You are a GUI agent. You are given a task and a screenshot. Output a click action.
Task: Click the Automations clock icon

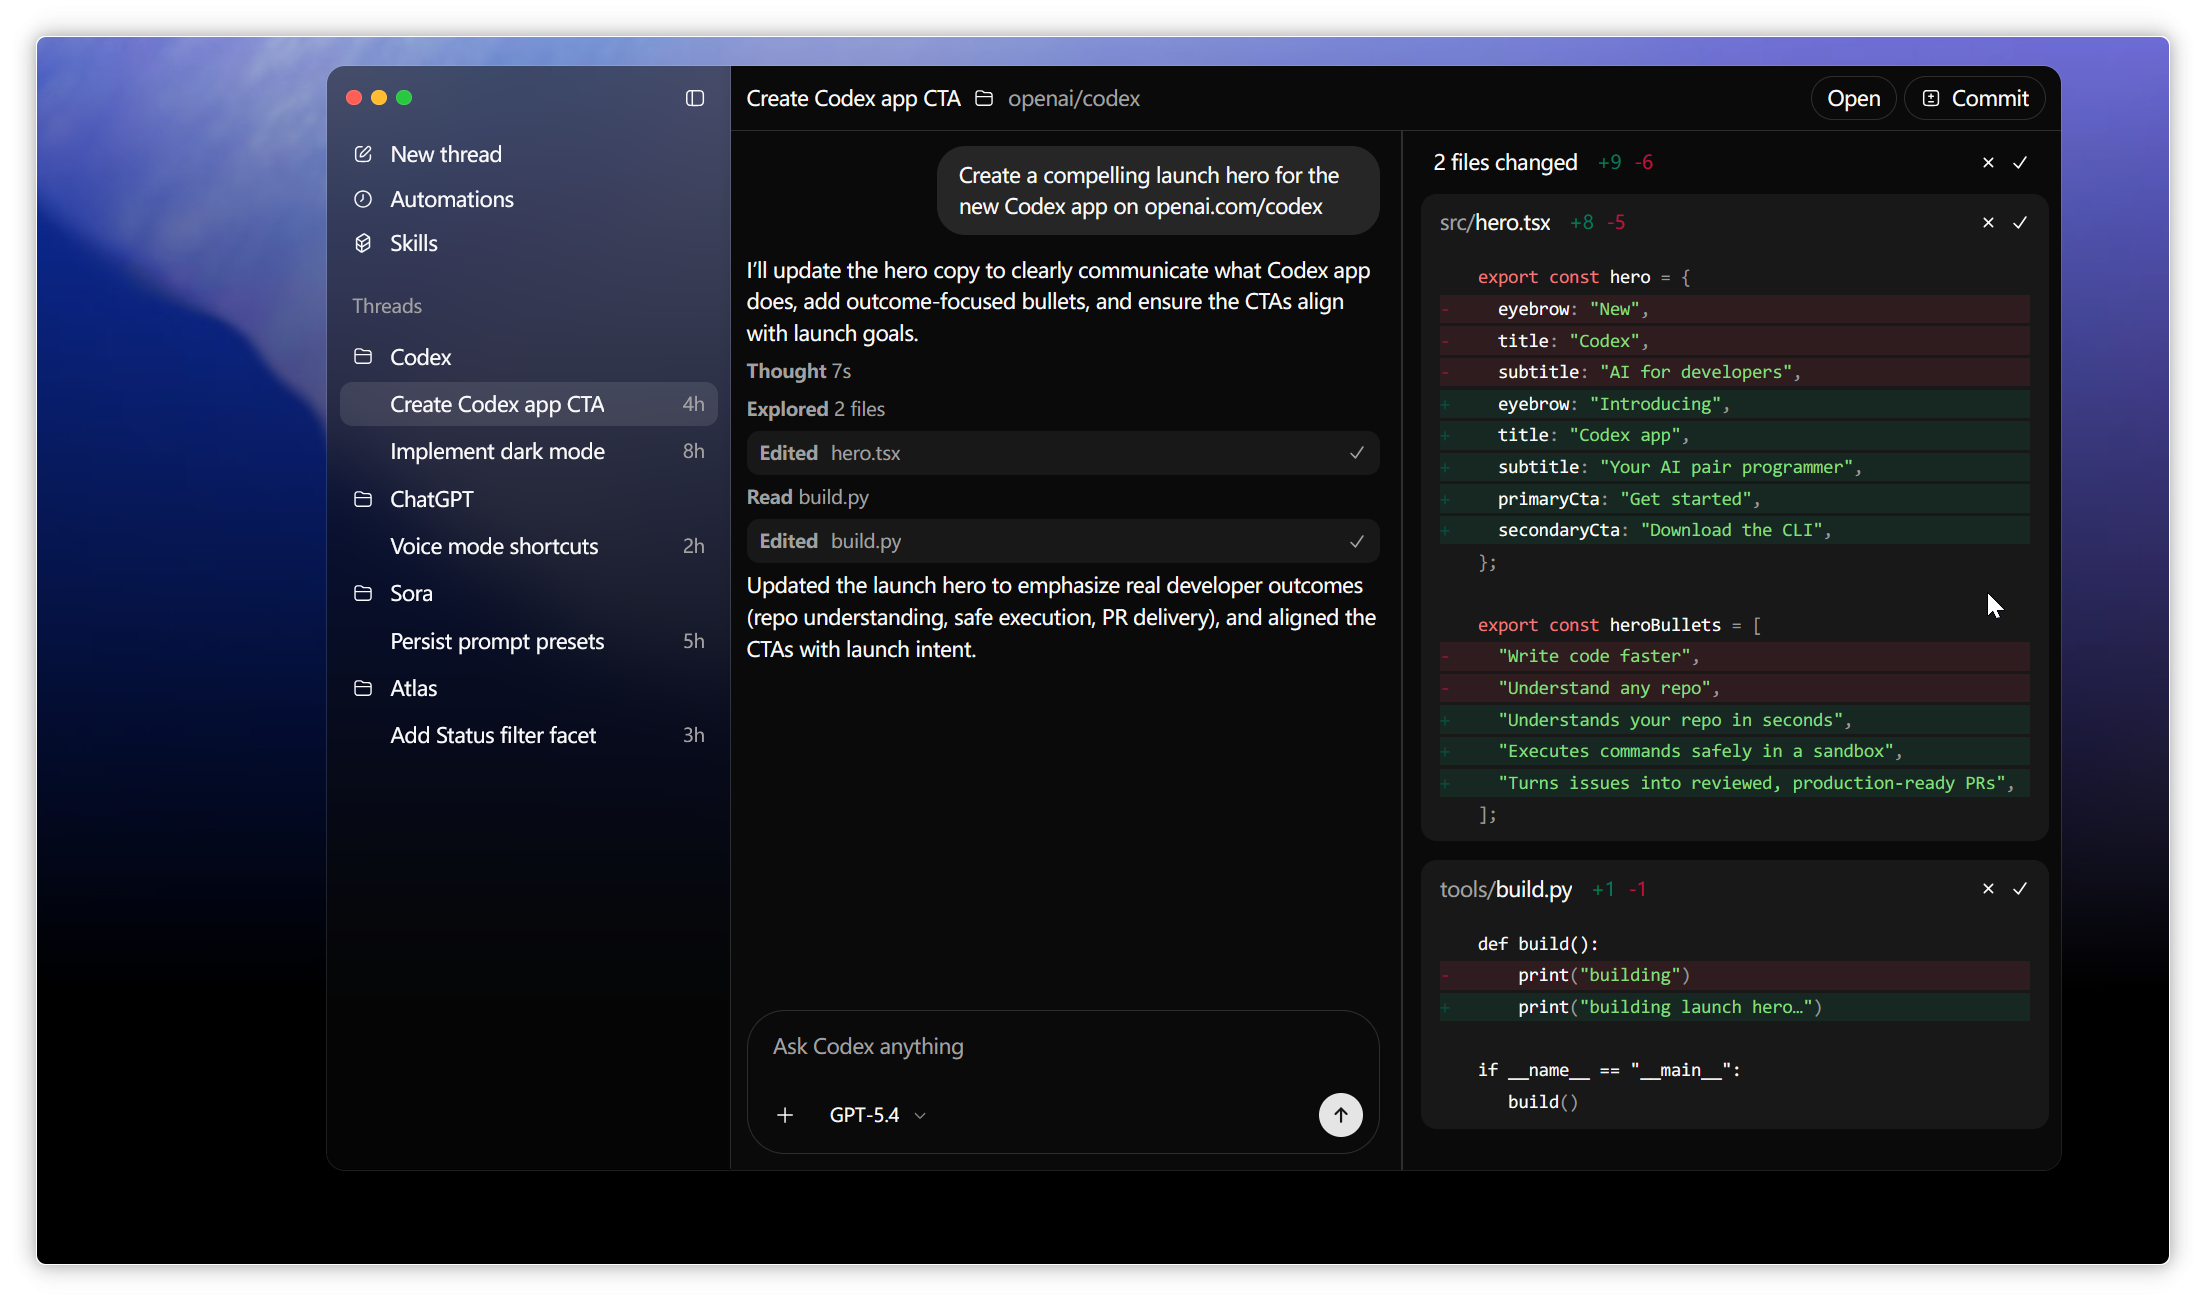click(363, 199)
